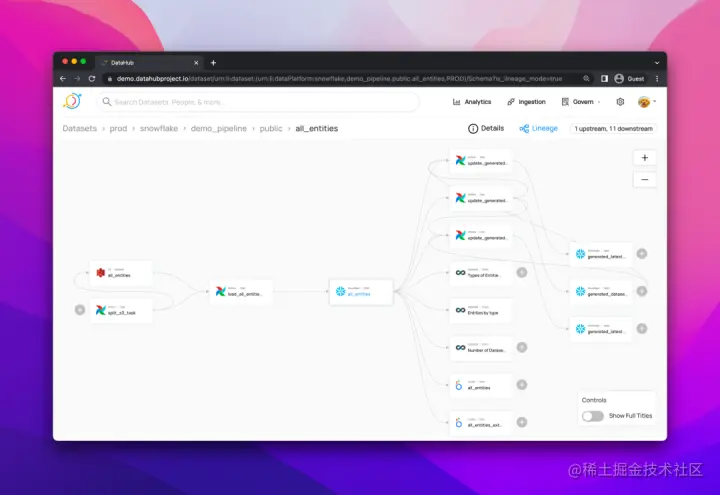720x495 pixels.
Task: Expand upstream of split_s3_task with plus
Action: (x=80, y=310)
